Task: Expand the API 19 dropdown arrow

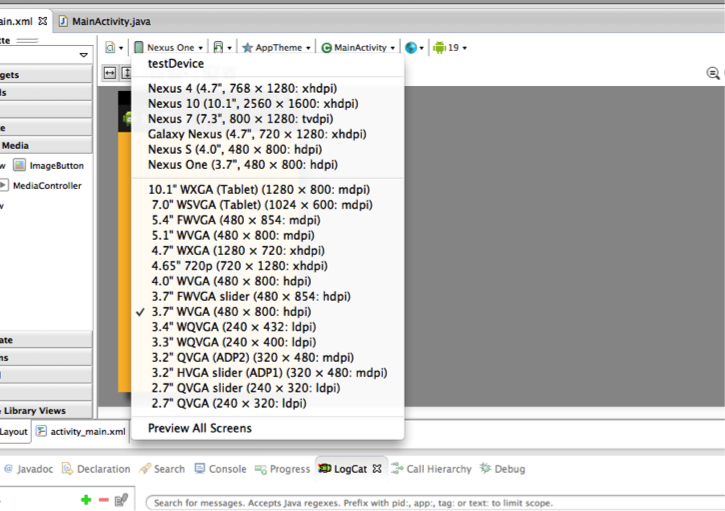Action: (x=465, y=48)
